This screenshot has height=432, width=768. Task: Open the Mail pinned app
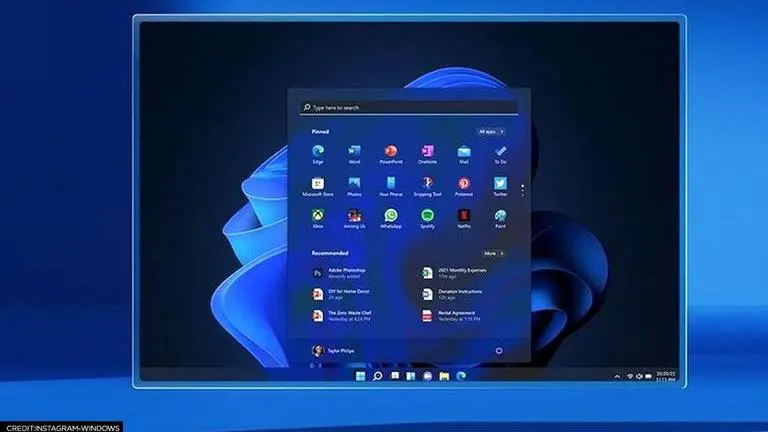[x=464, y=154]
